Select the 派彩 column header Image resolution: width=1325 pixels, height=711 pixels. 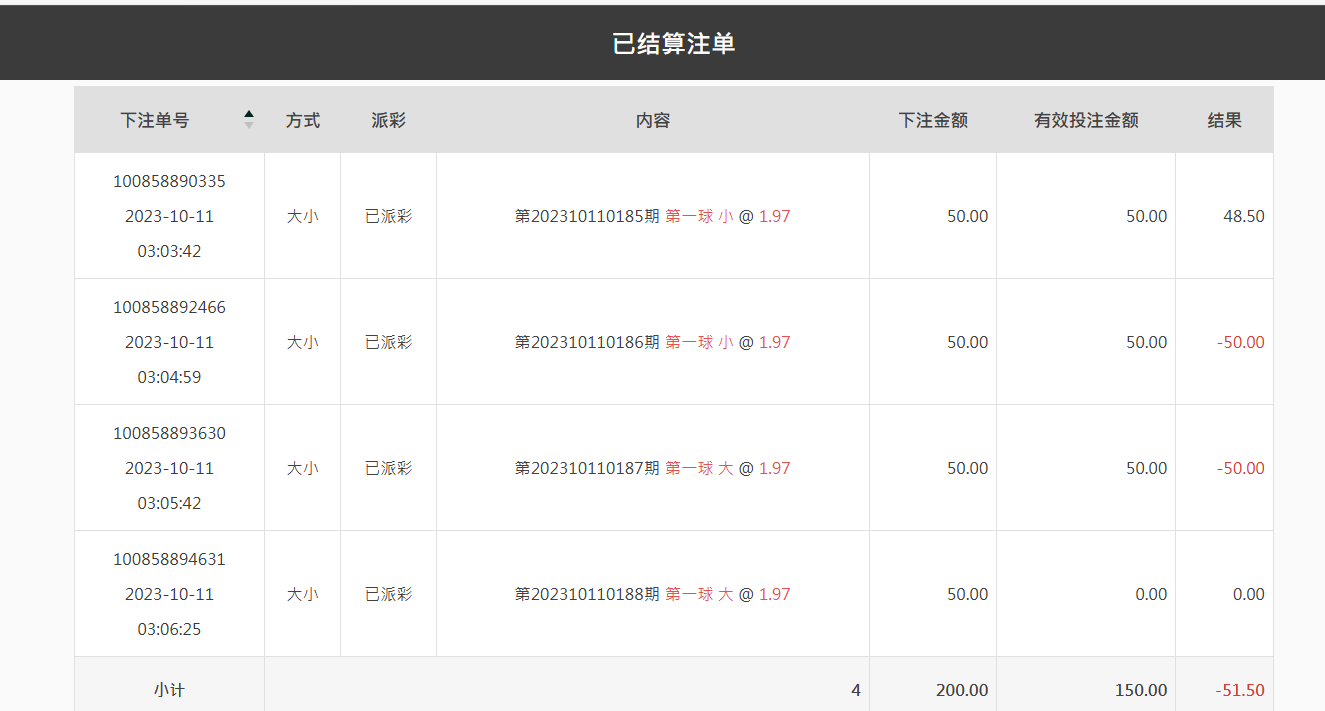click(388, 120)
